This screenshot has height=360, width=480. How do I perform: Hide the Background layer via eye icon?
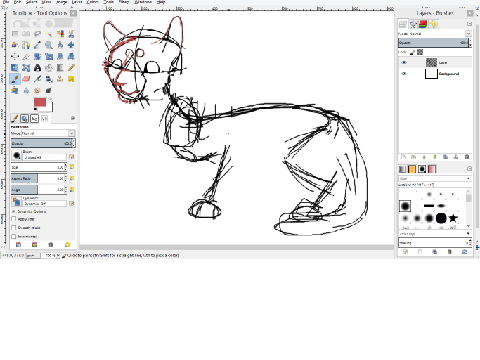pyautogui.click(x=404, y=73)
